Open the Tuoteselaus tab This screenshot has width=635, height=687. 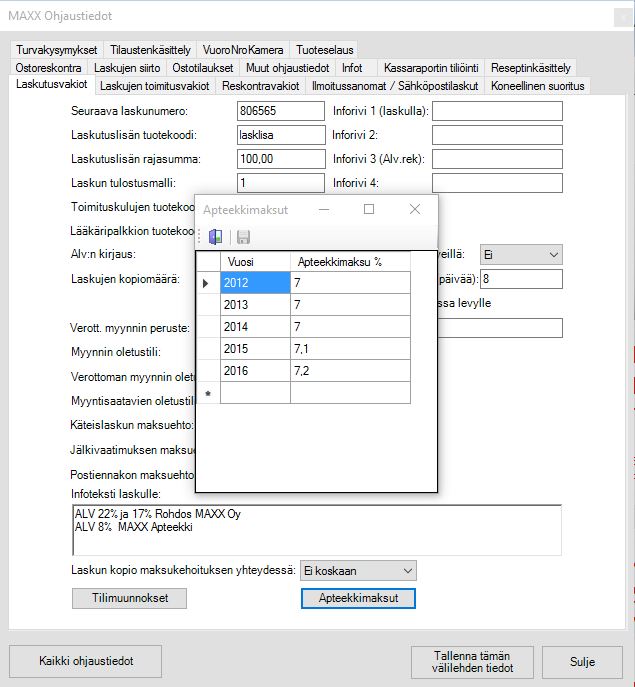tap(324, 50)
